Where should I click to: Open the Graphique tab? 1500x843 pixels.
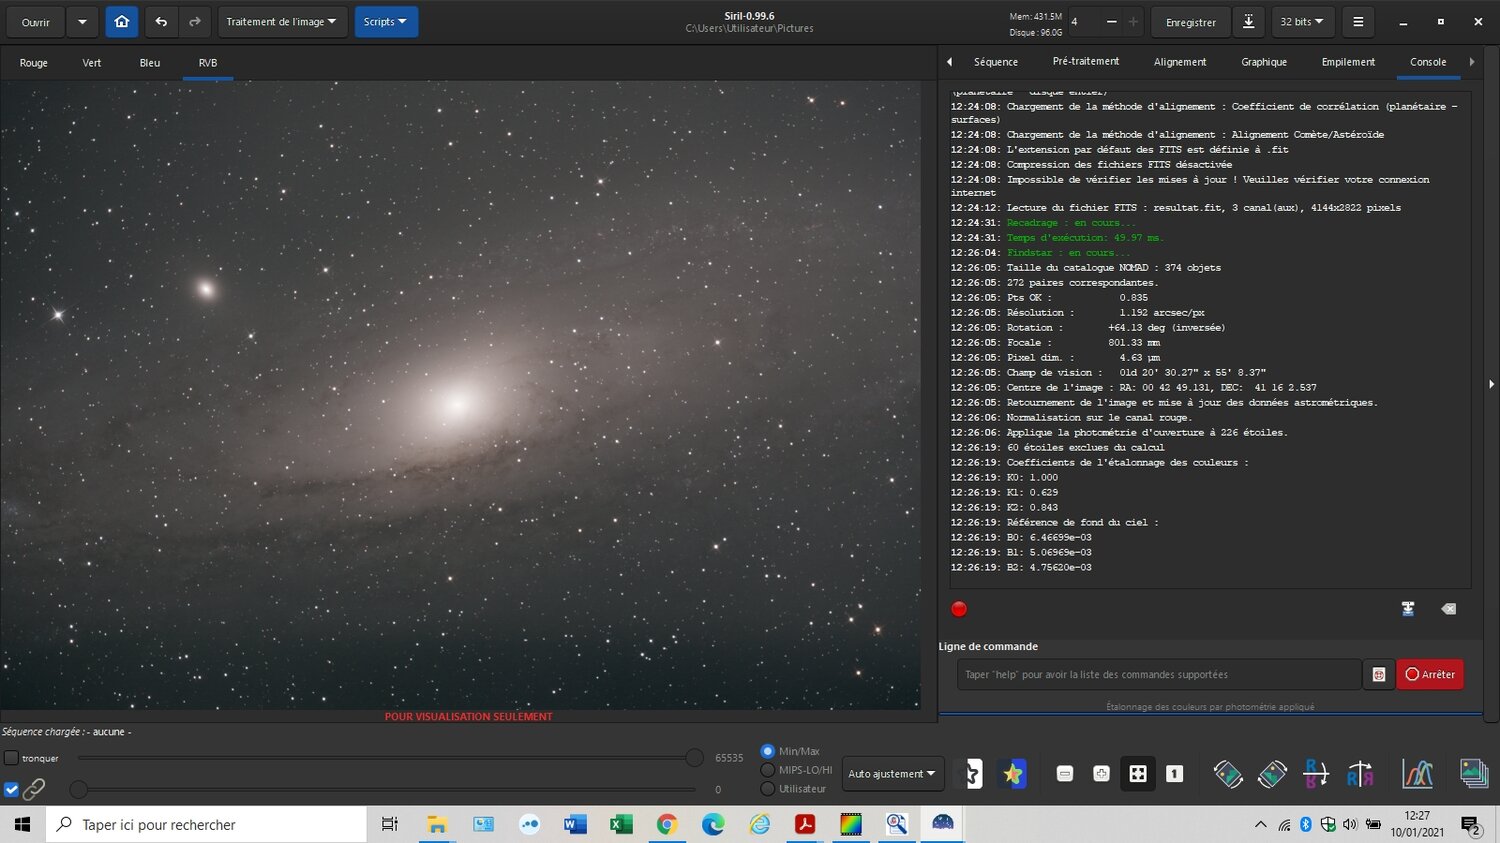click(x=1264, y=62)
